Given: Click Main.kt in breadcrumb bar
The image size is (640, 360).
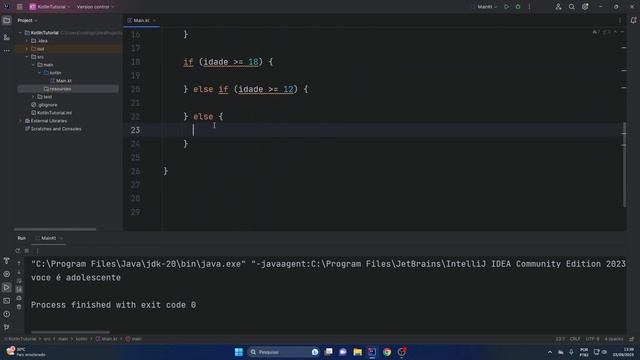Looking at the screenshot, I should point(107,339).
